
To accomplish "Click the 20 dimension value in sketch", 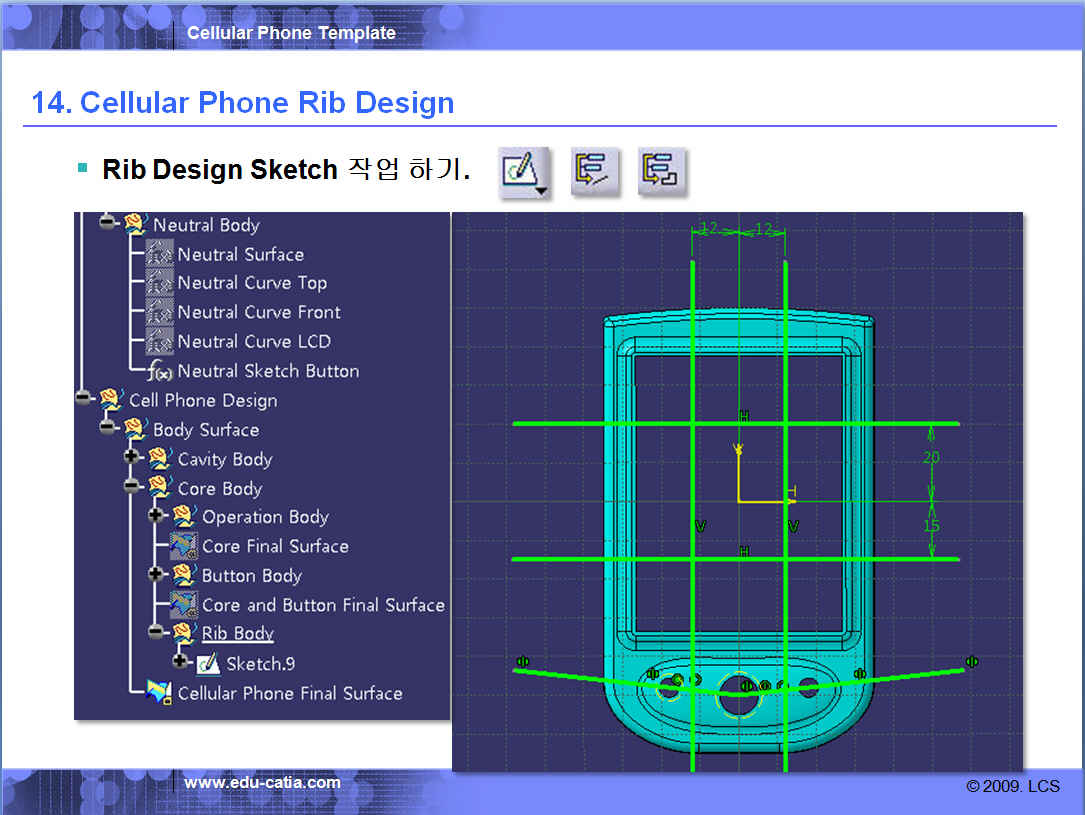I will point(931,457).
